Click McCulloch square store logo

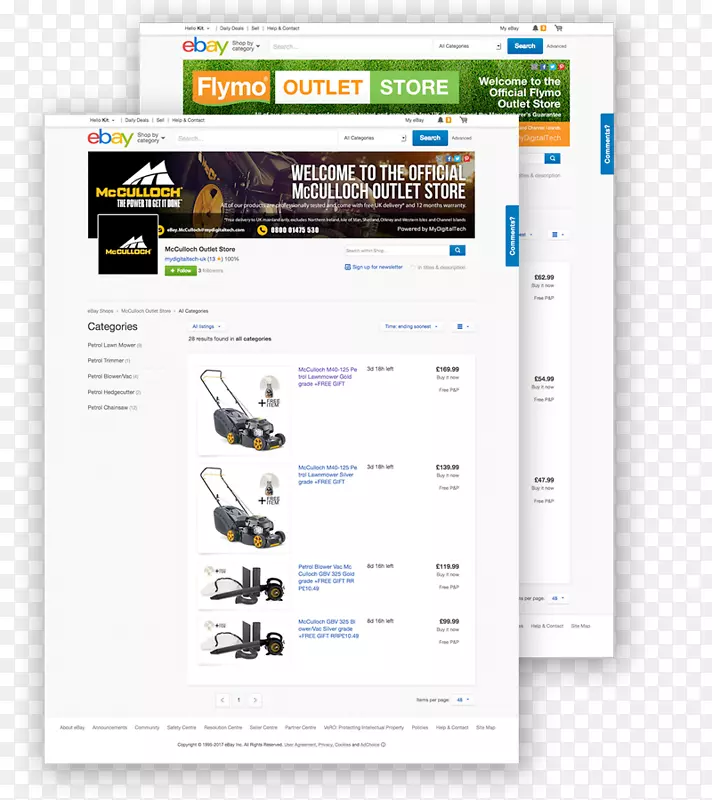[128, 244]
